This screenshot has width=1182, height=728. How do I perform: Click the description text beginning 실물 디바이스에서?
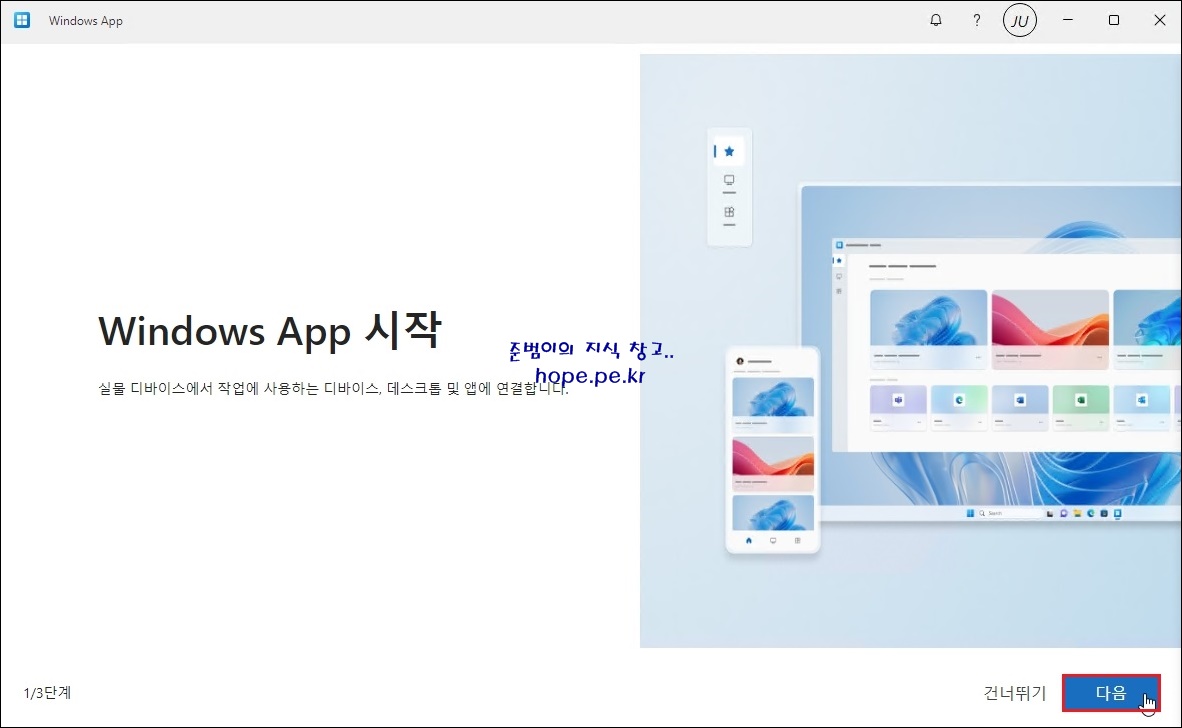[333, 389]
